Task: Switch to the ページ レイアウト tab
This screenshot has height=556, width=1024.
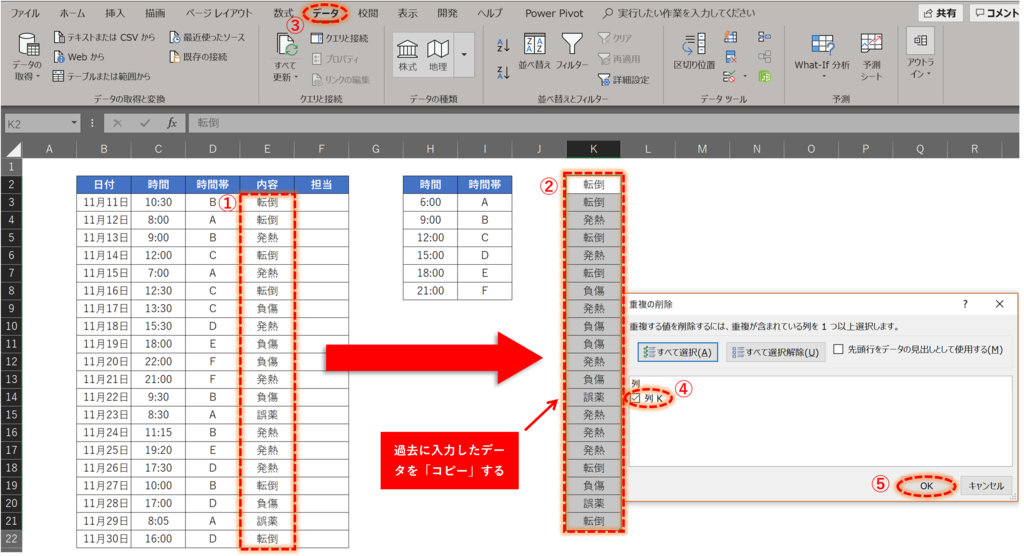Action: 219,13
